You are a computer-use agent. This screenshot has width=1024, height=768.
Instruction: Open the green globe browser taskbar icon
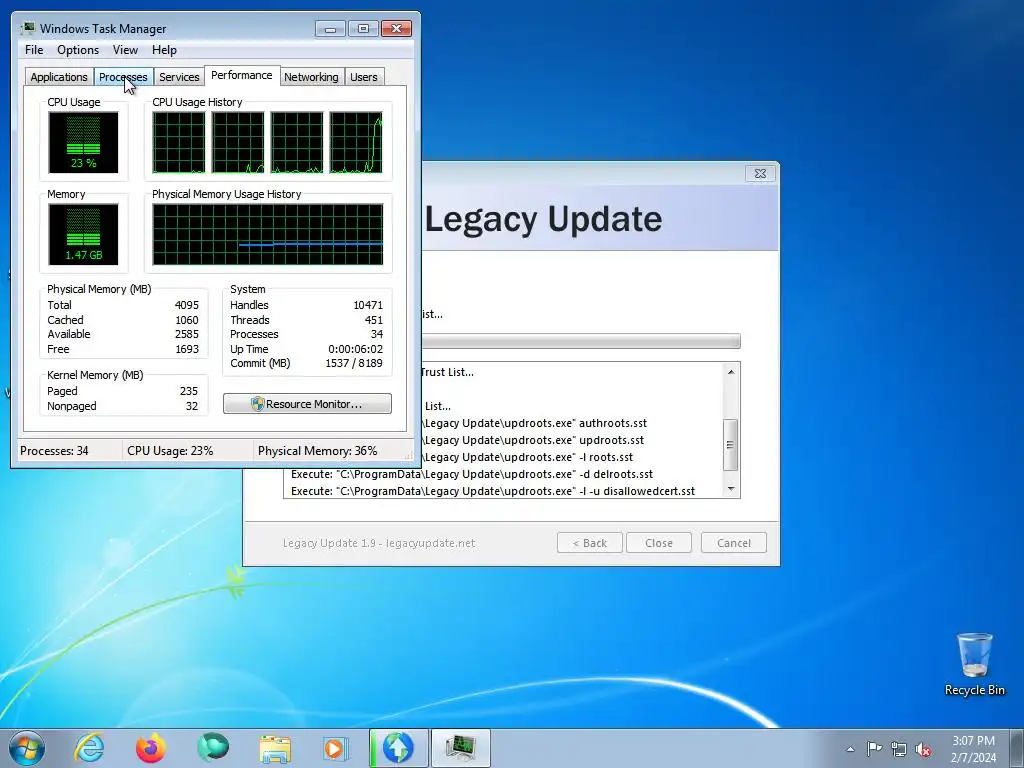tap(213, 748)
